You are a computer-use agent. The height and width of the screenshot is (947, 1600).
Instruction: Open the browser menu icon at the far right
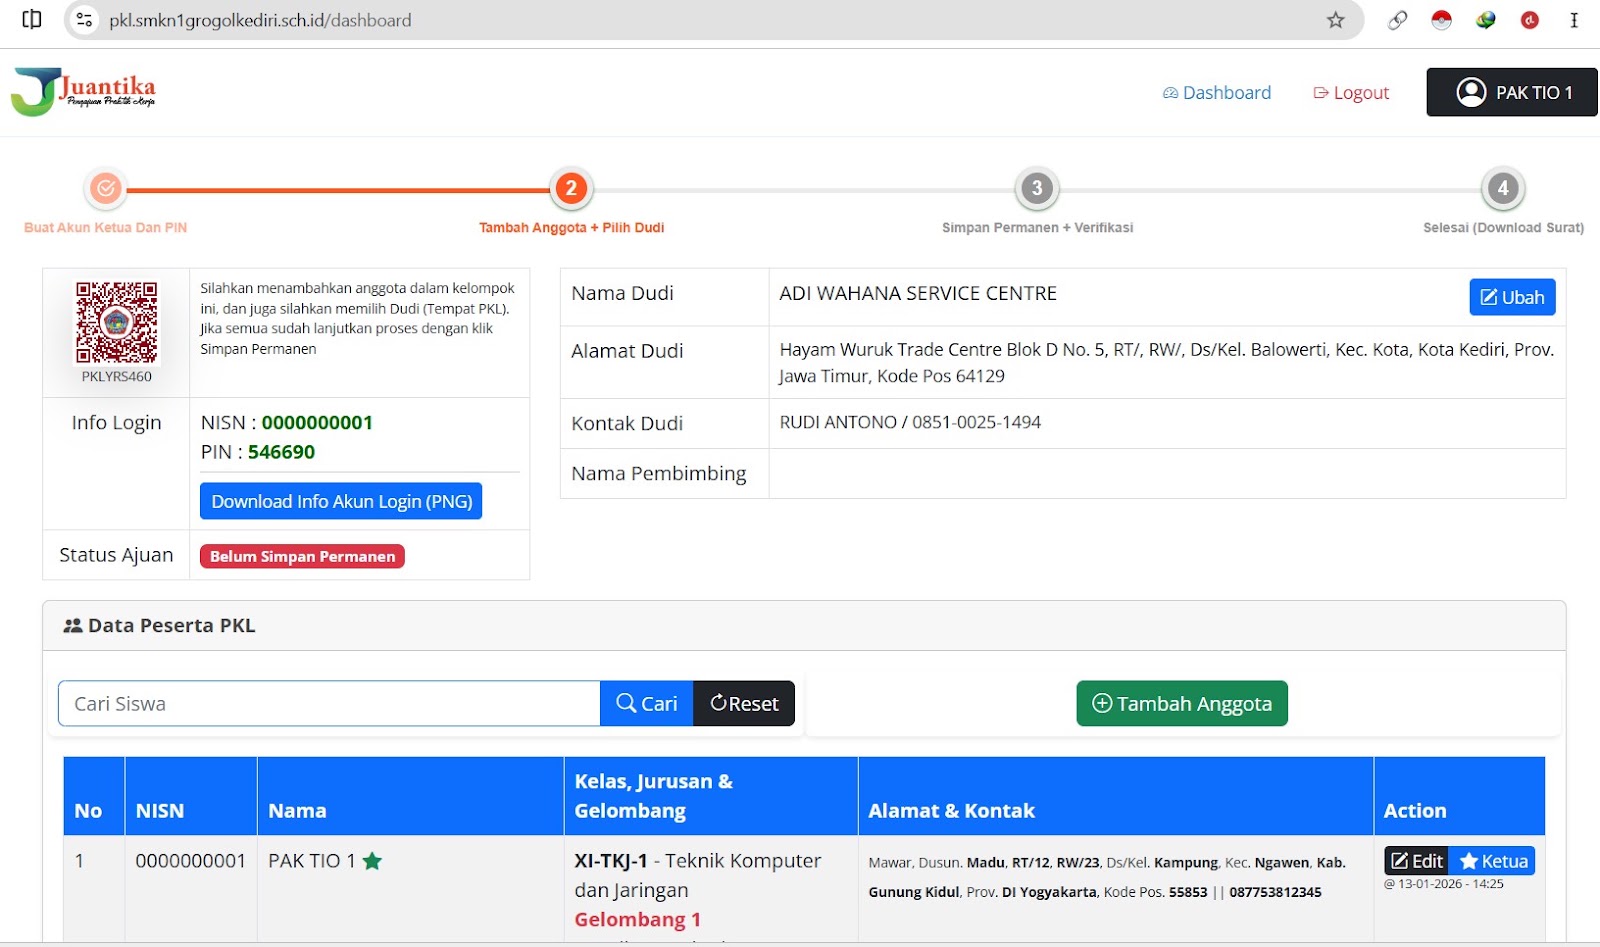pos(1574,20)
